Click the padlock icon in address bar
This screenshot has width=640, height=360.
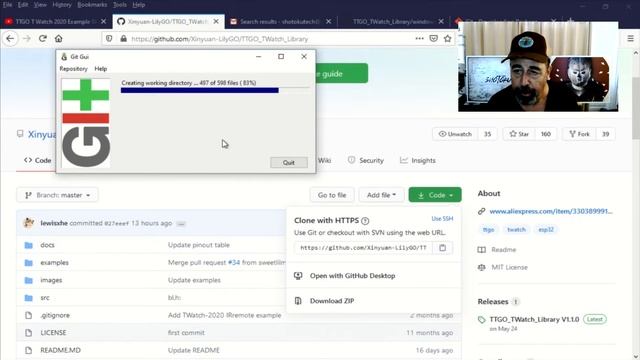123,39
